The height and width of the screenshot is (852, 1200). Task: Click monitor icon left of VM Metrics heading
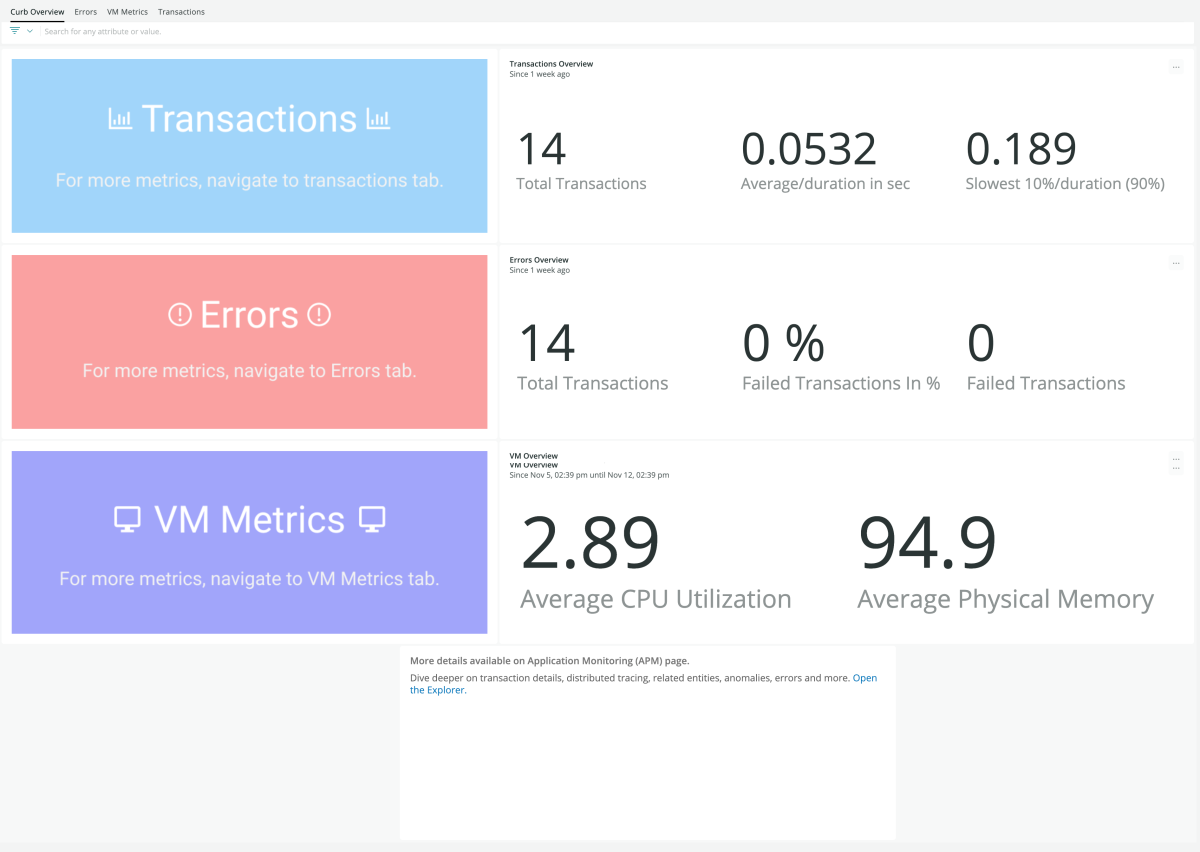pos(127,519)
